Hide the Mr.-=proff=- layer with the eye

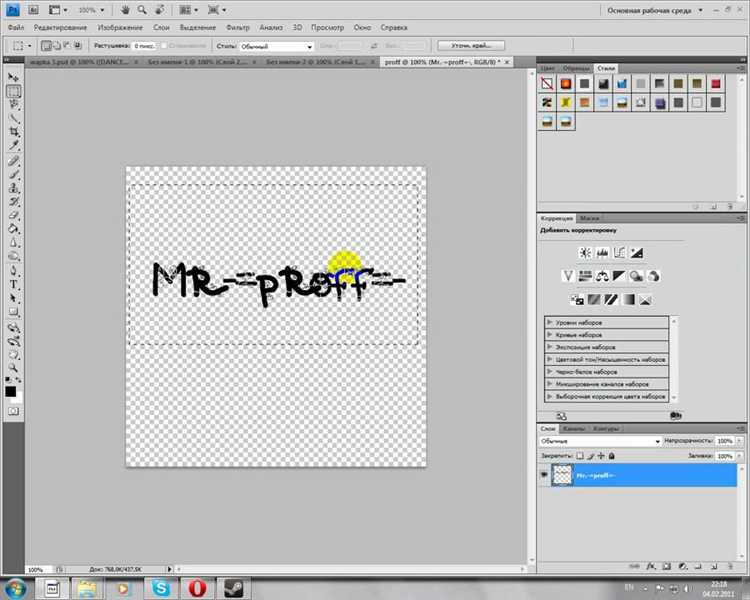[x=545, y=476]
